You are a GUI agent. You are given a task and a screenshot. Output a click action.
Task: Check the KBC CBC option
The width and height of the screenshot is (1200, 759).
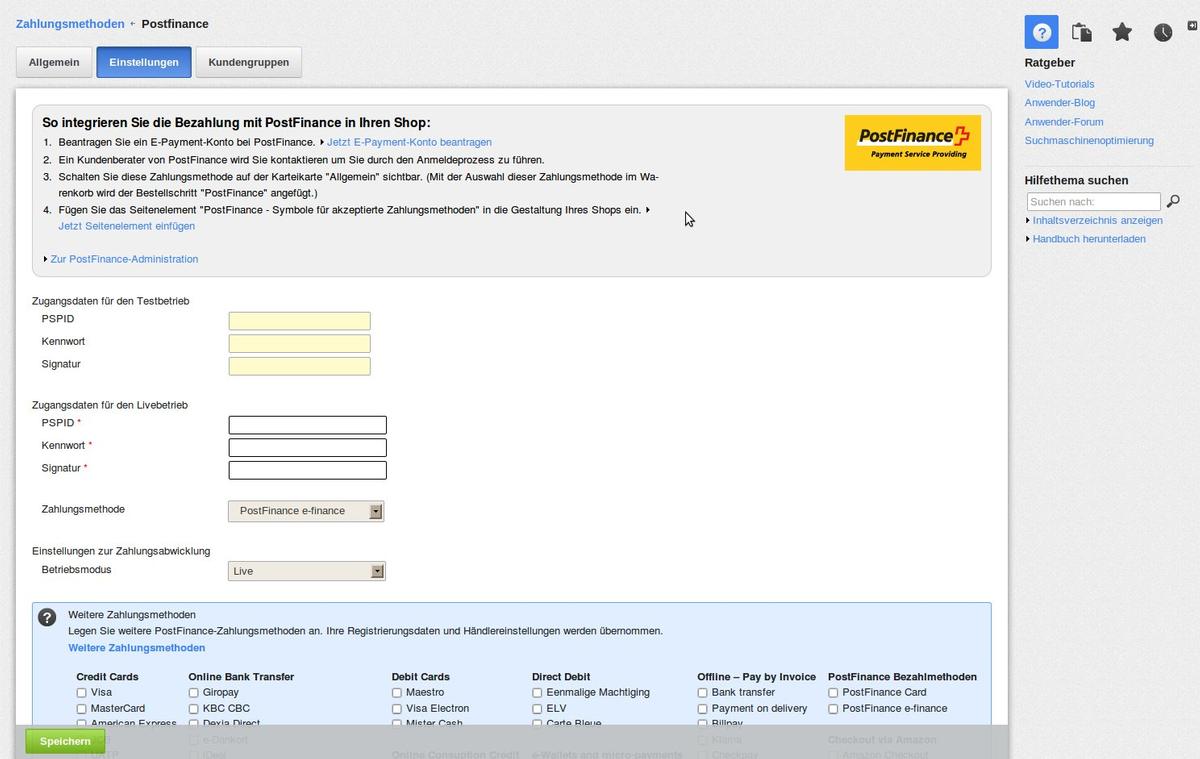(x=194, y=708)
